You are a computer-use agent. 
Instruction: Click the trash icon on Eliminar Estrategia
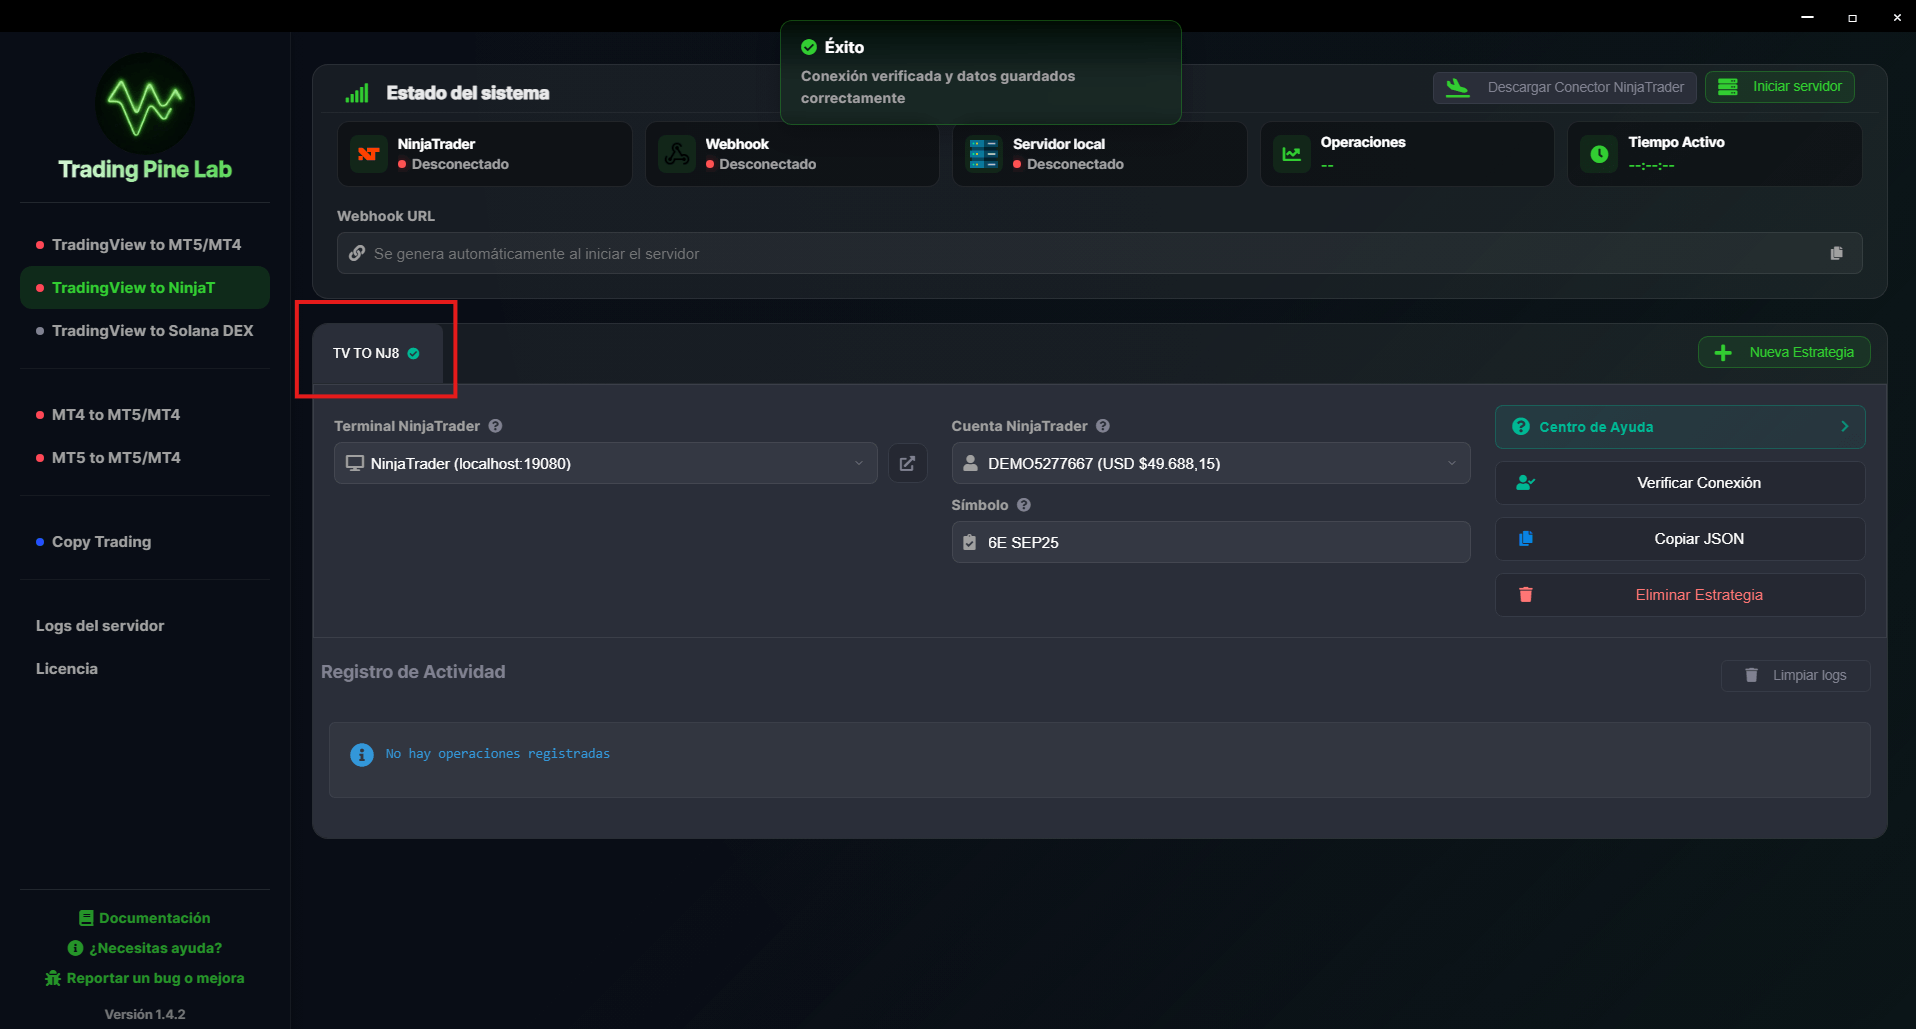1526,594
